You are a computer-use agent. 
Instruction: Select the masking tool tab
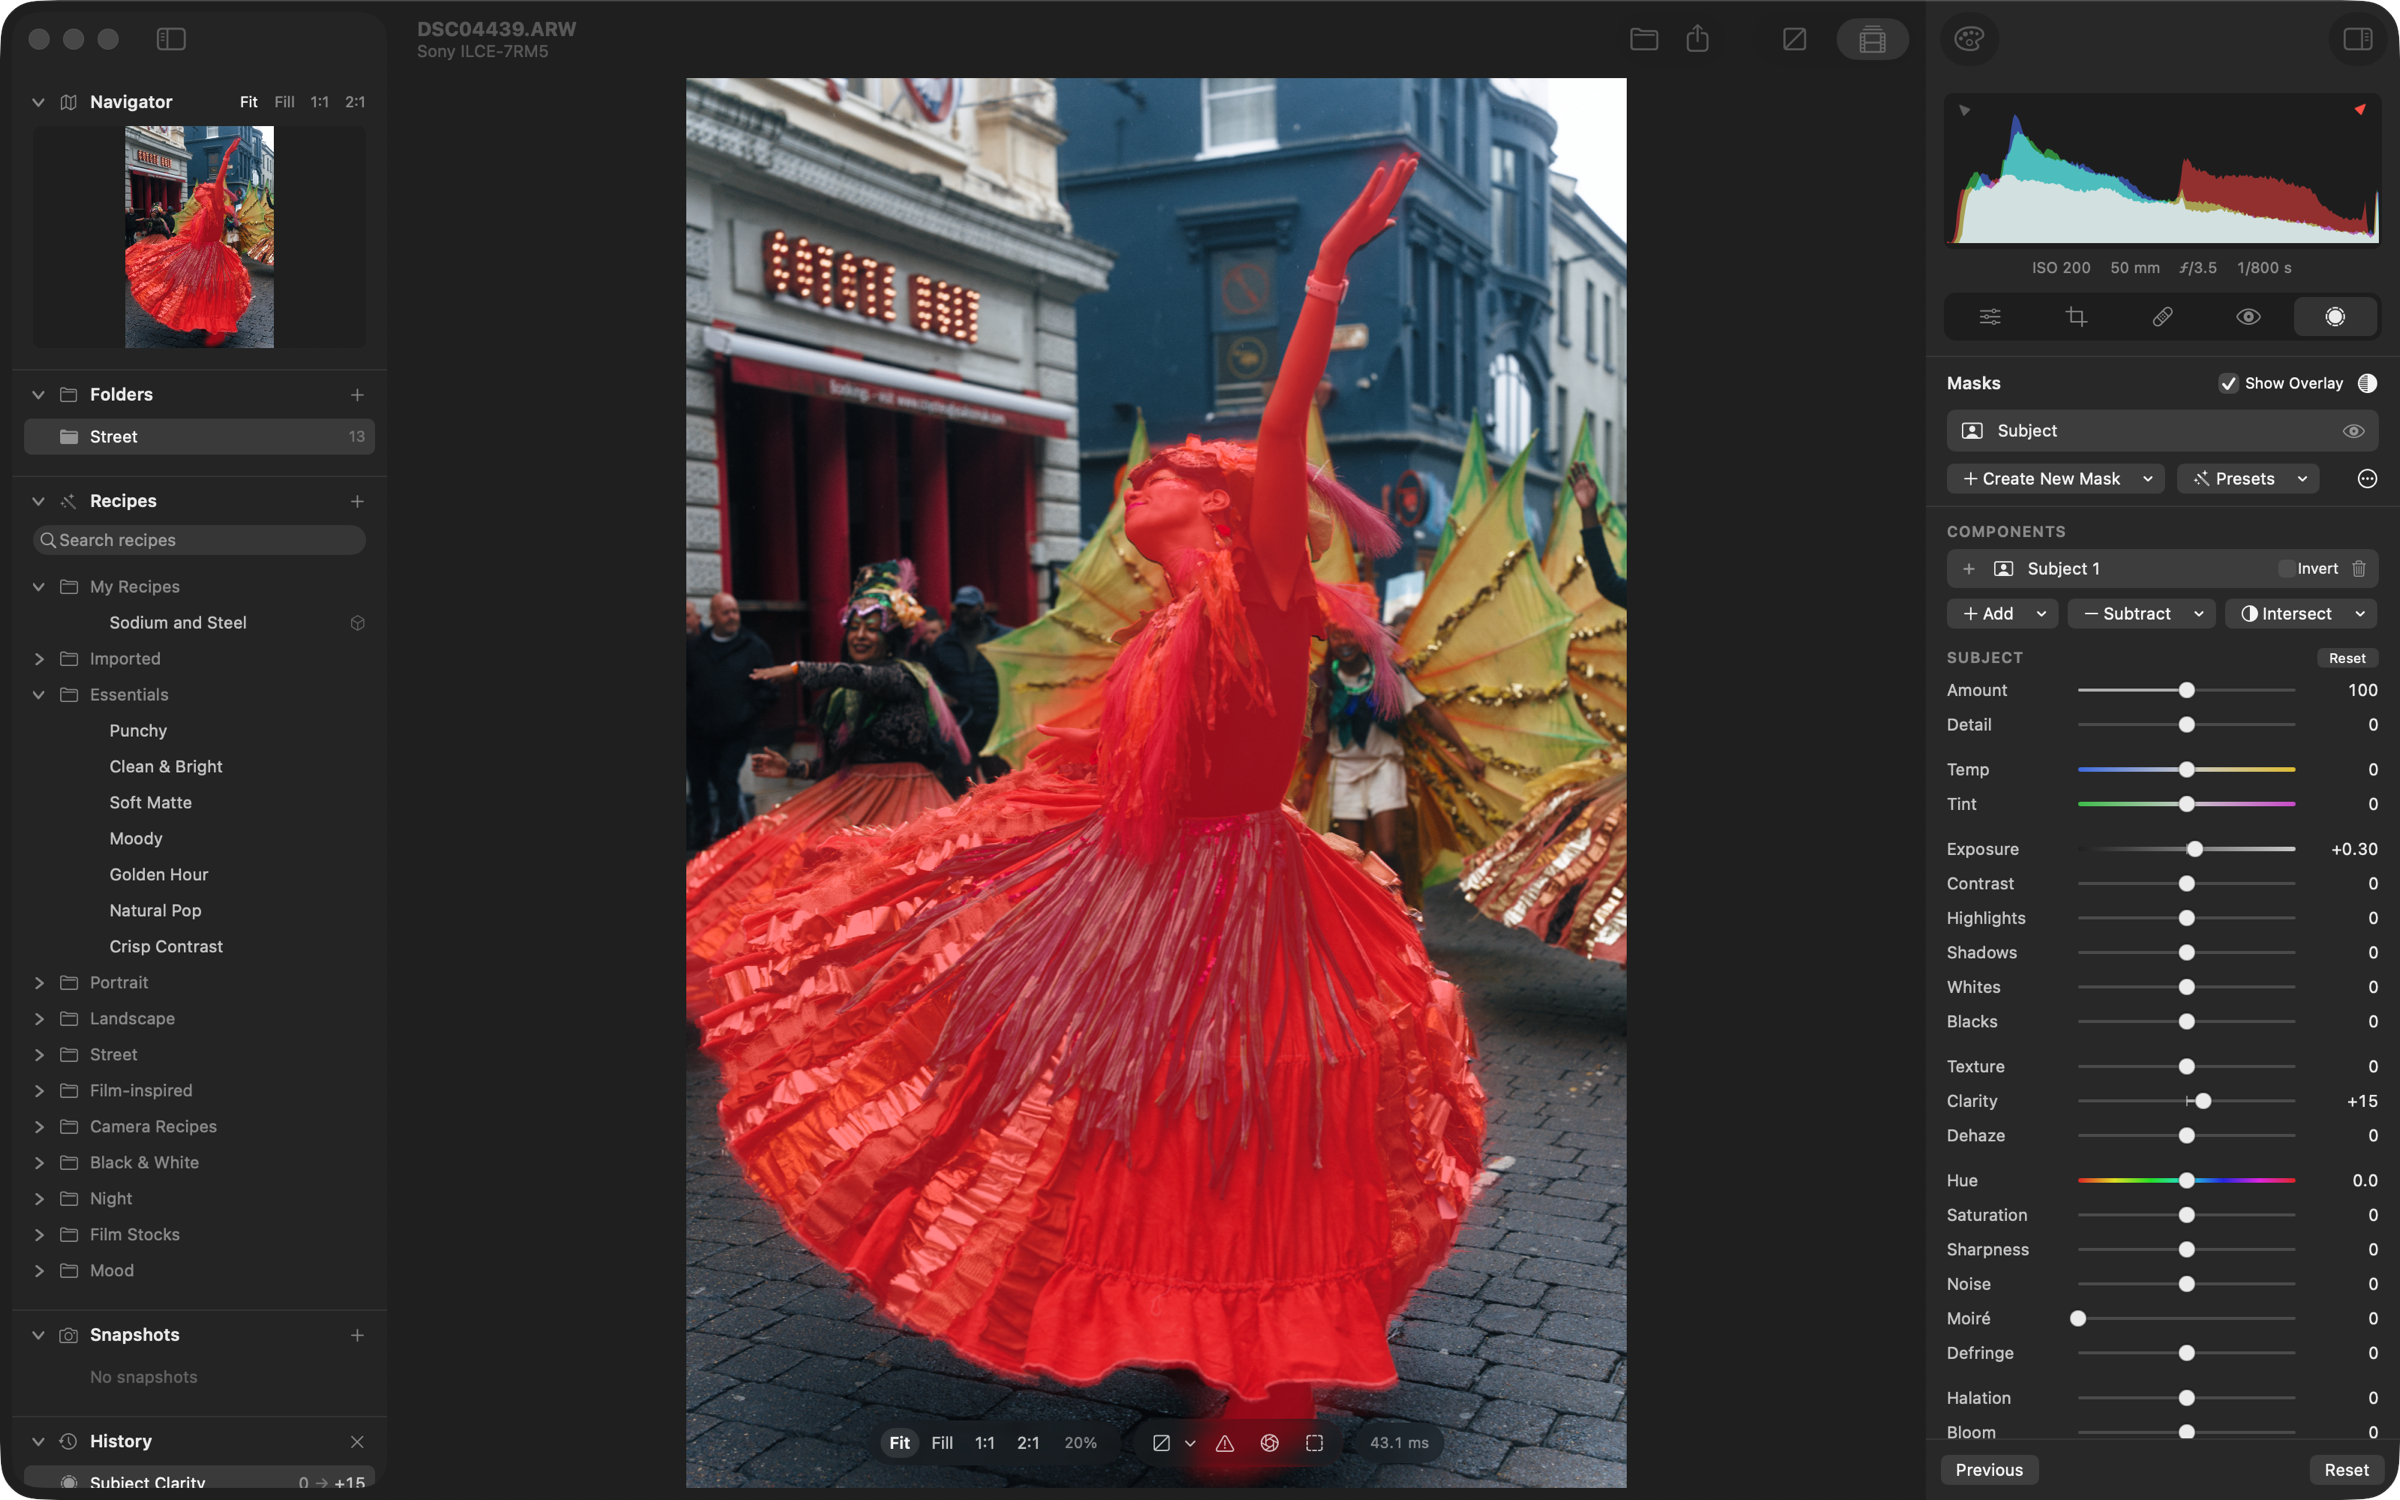pyautogui.click(x=2335, y=317)
